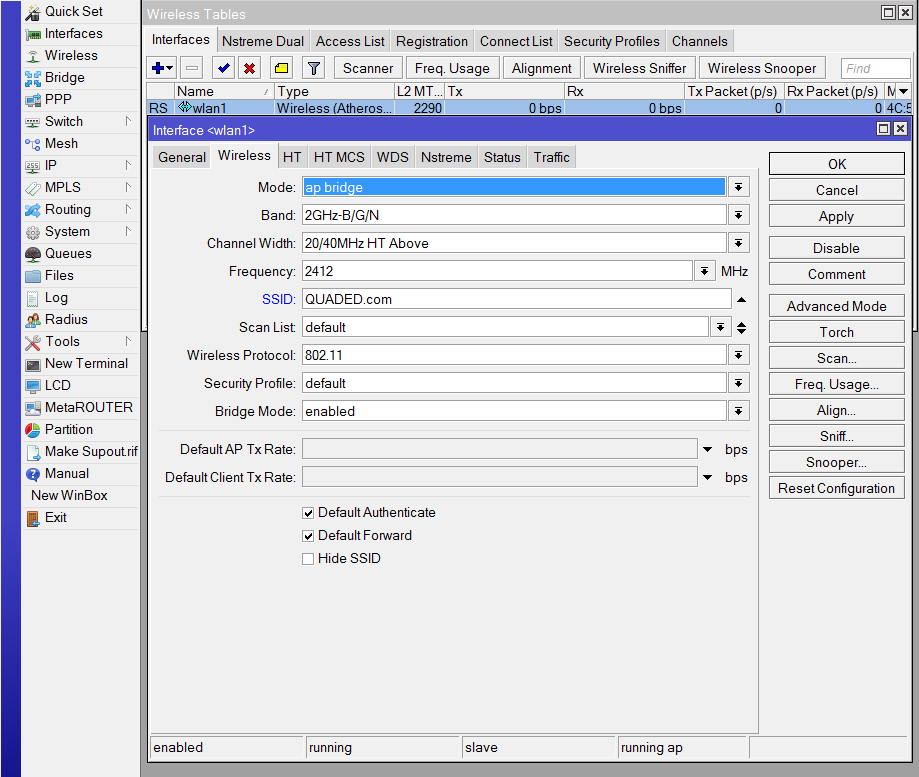Screen dimensions: 919x777
Task: Open the Bridge Mode dropdown
Action: 738,411
